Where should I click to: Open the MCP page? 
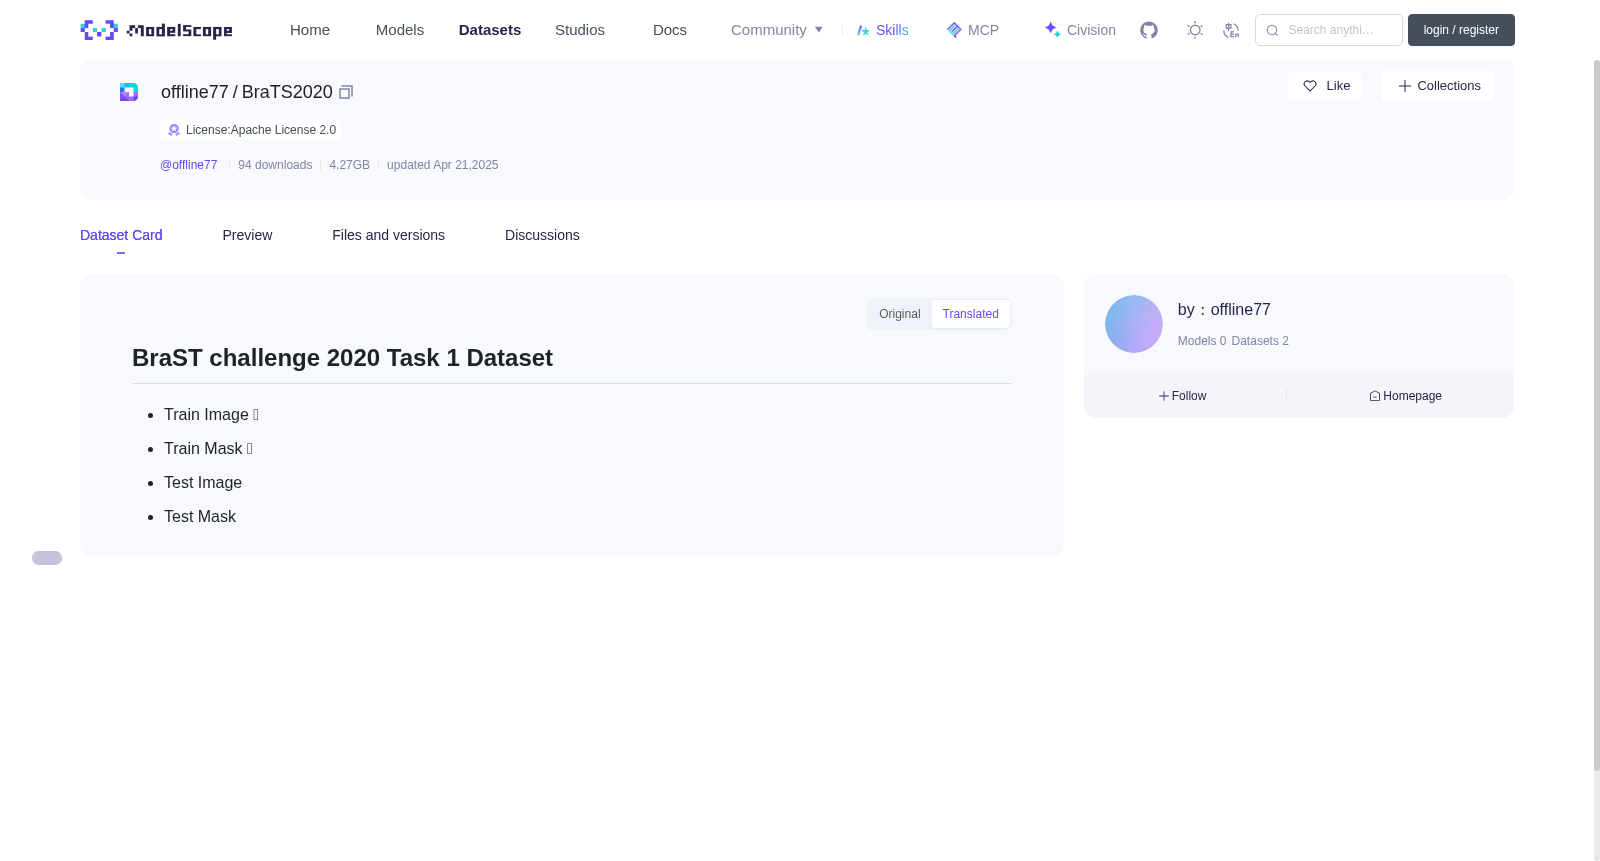tap(972, 30)
